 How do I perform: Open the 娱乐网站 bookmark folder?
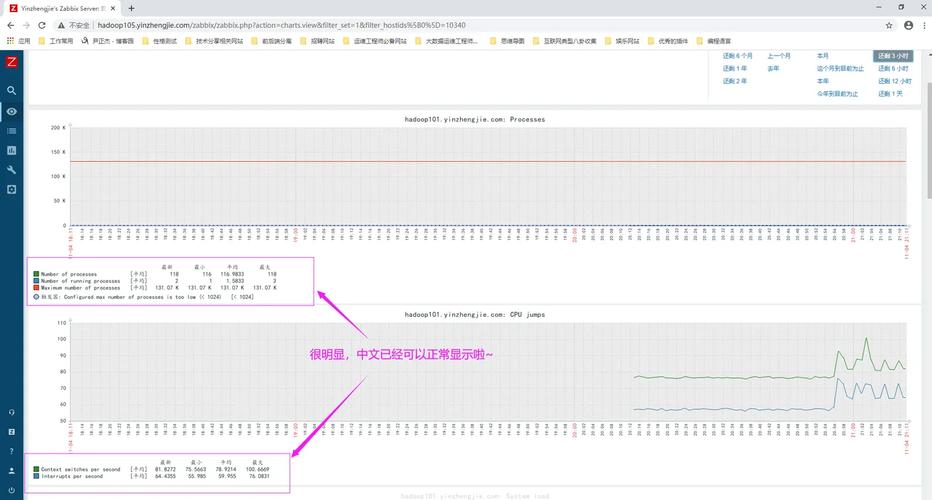coord(622,41)
